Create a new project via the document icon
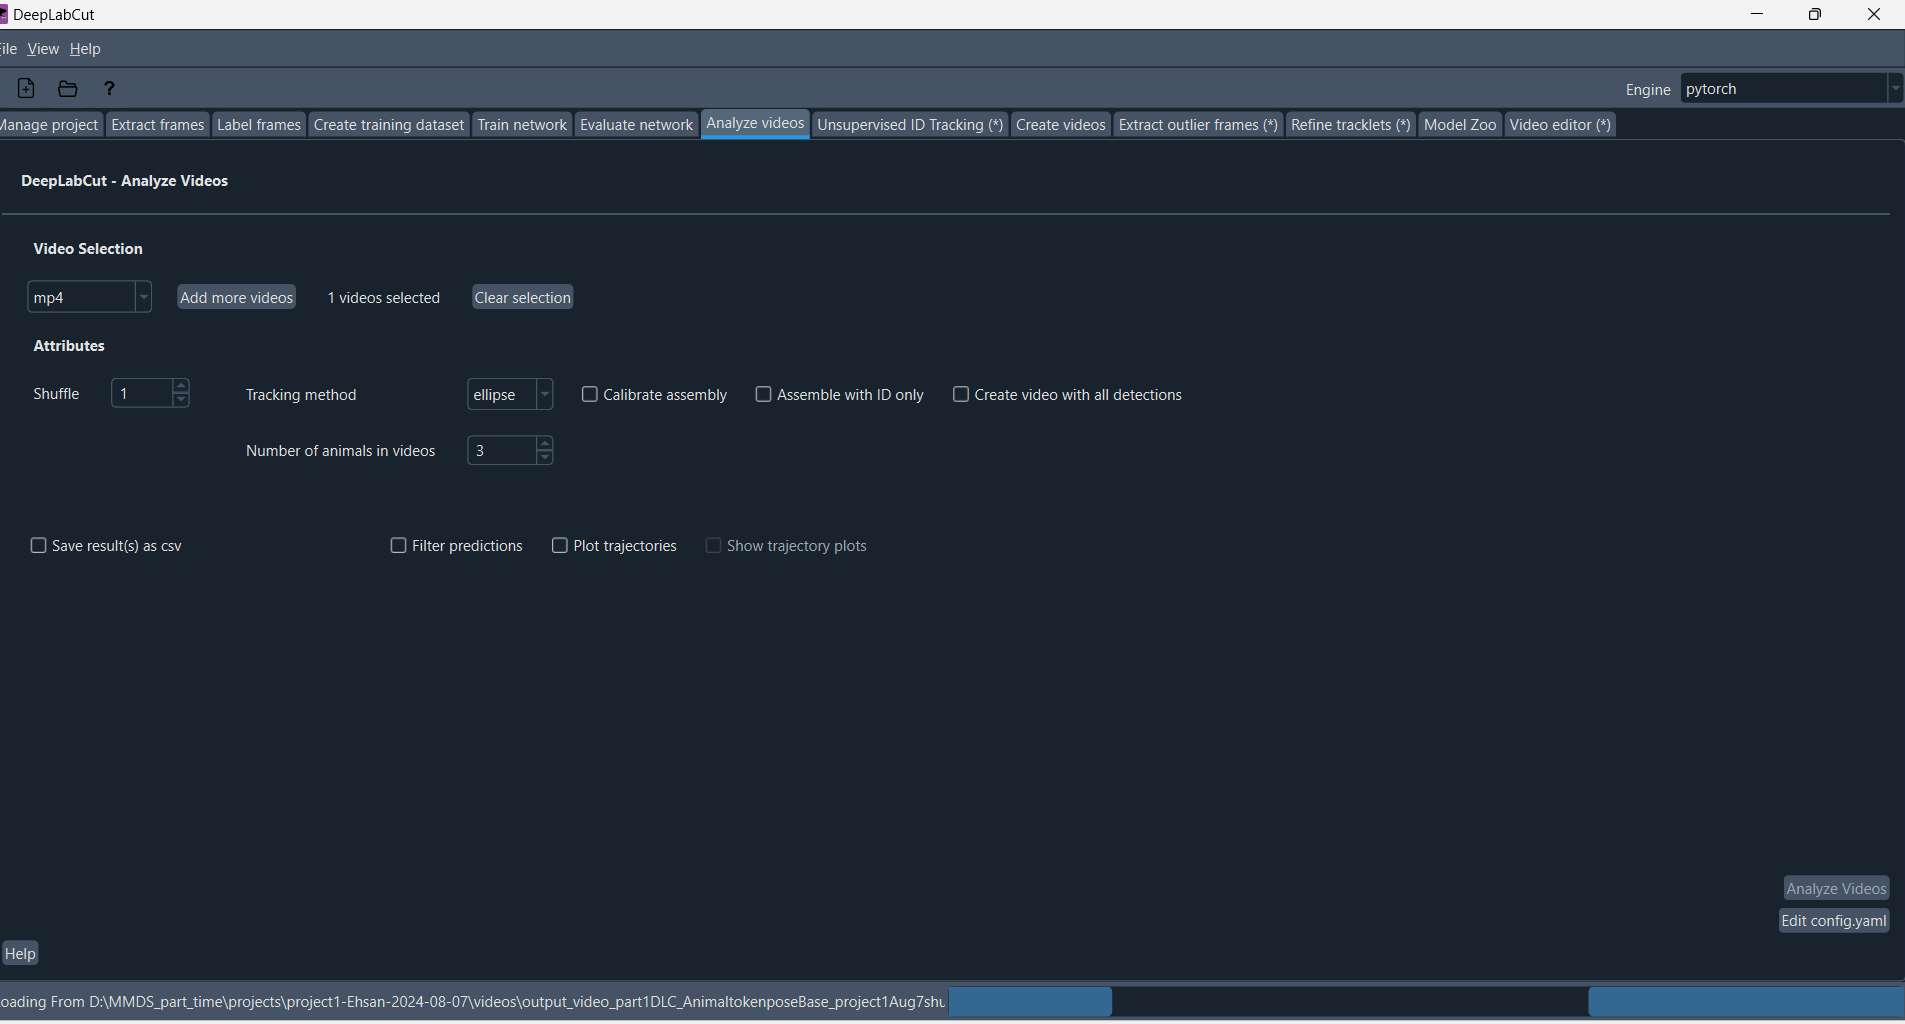 (x=24, y=88)
